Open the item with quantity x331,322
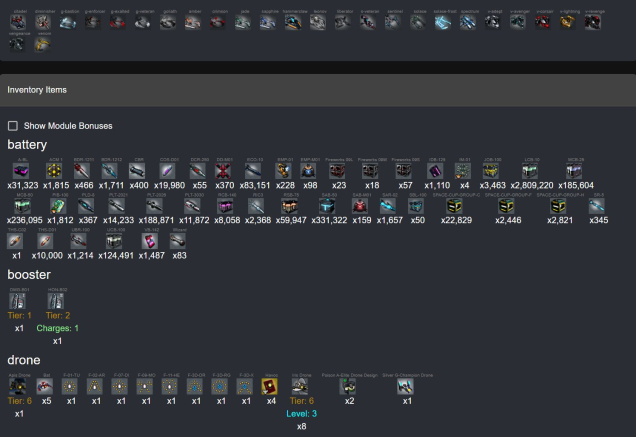The image size is (636, 437). (329, 206)
